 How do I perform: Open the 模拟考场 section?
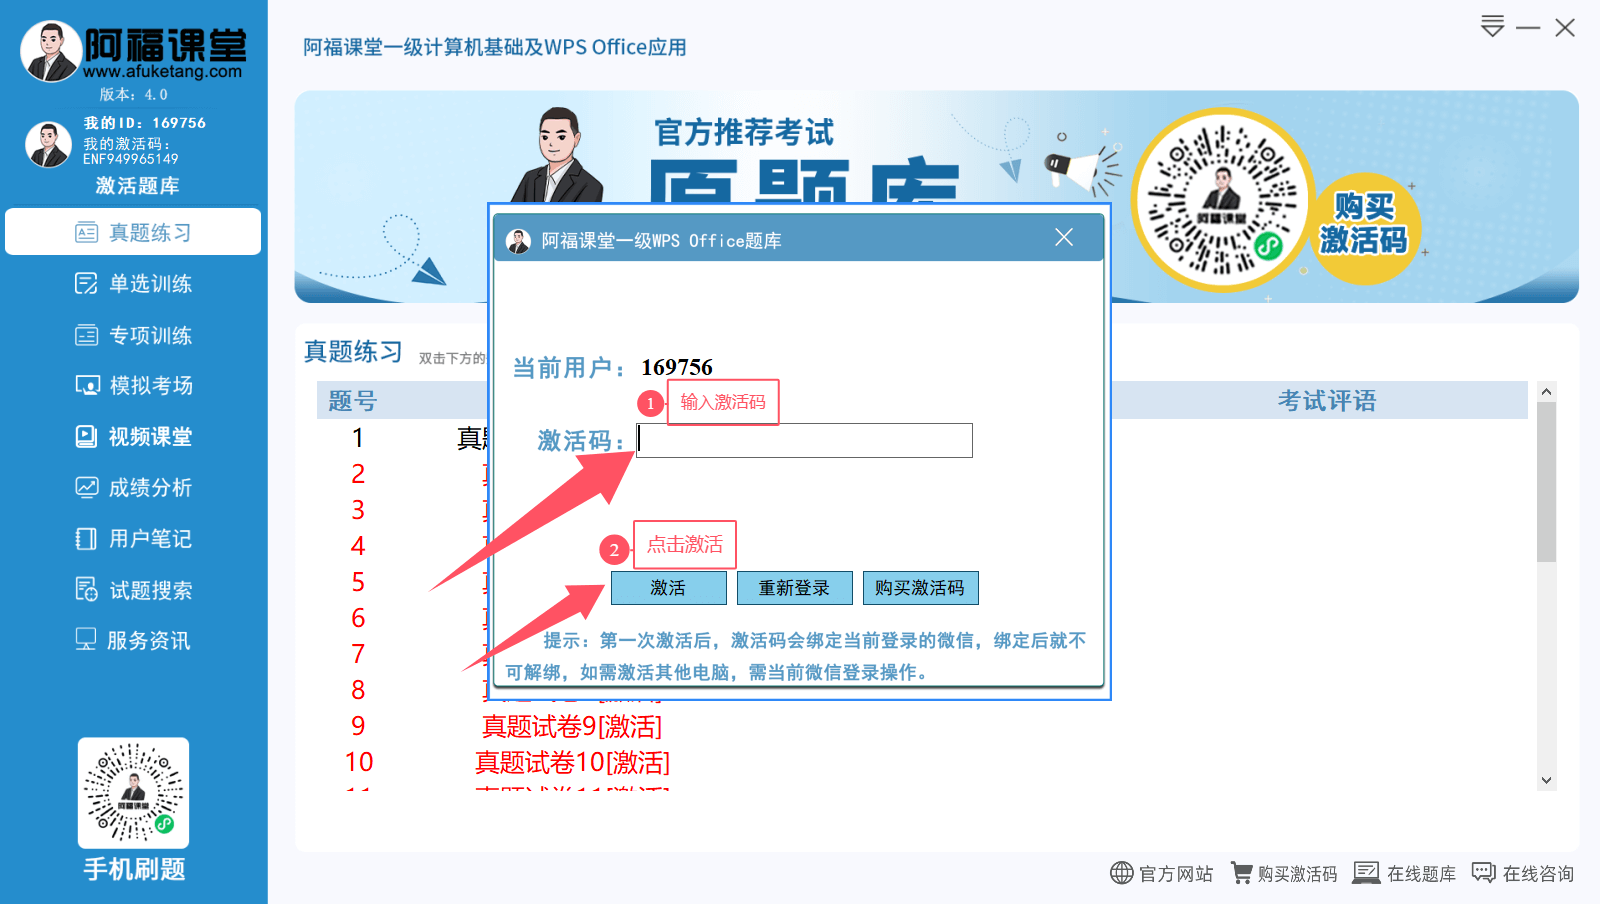tap(133, 385)
